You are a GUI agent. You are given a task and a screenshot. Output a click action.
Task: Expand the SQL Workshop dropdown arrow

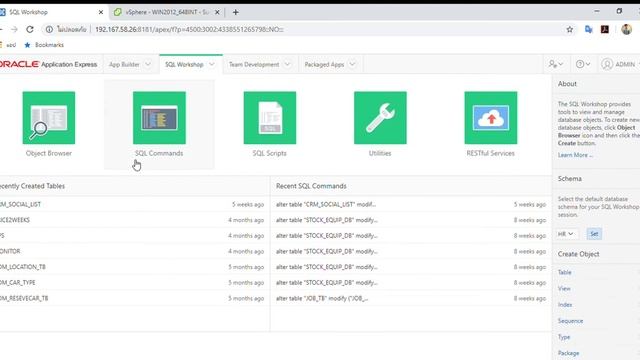pos(211,64)
